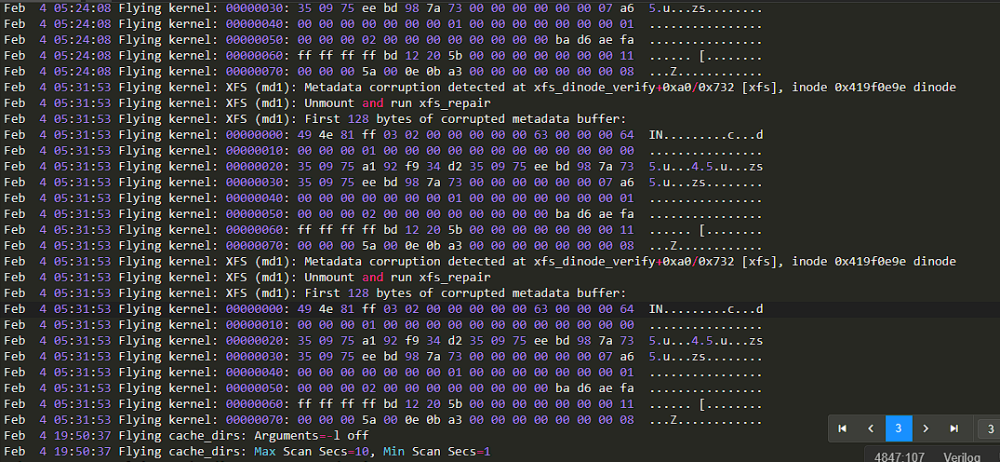This screenshot has height=462, width=1000.
Task: Jump to the last page of the log
Action: click(955, 429)
